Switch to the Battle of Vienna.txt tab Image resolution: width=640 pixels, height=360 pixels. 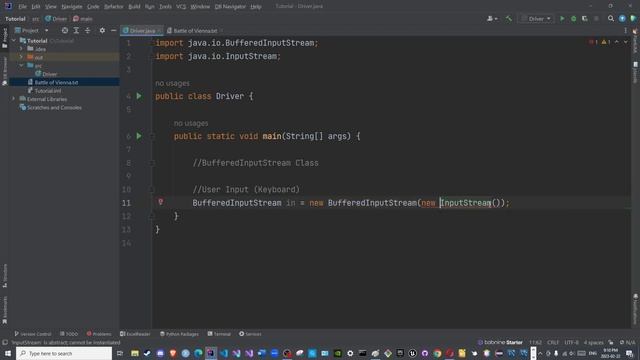(195, 31)
